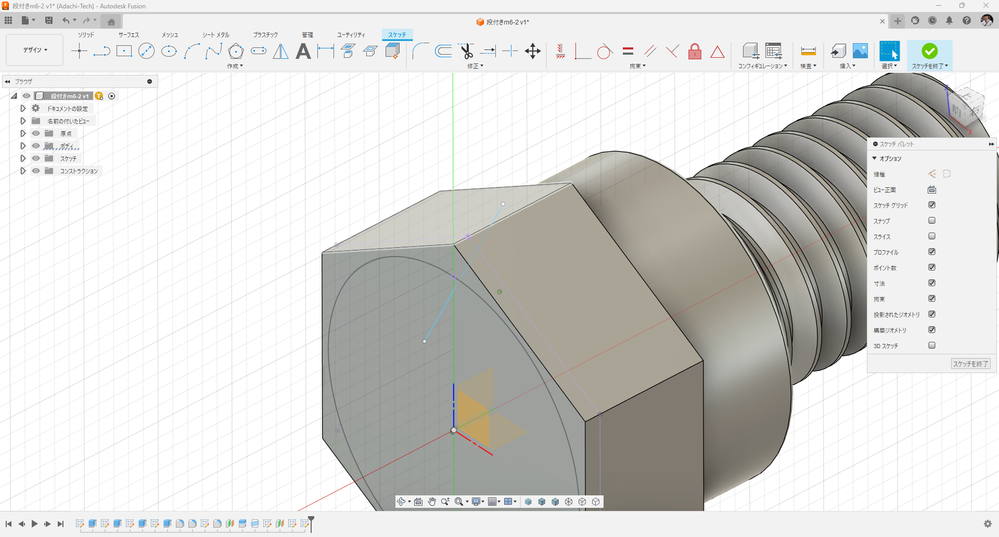Select the Circle sketch tool
999x537 pixels.
point(147,52)
